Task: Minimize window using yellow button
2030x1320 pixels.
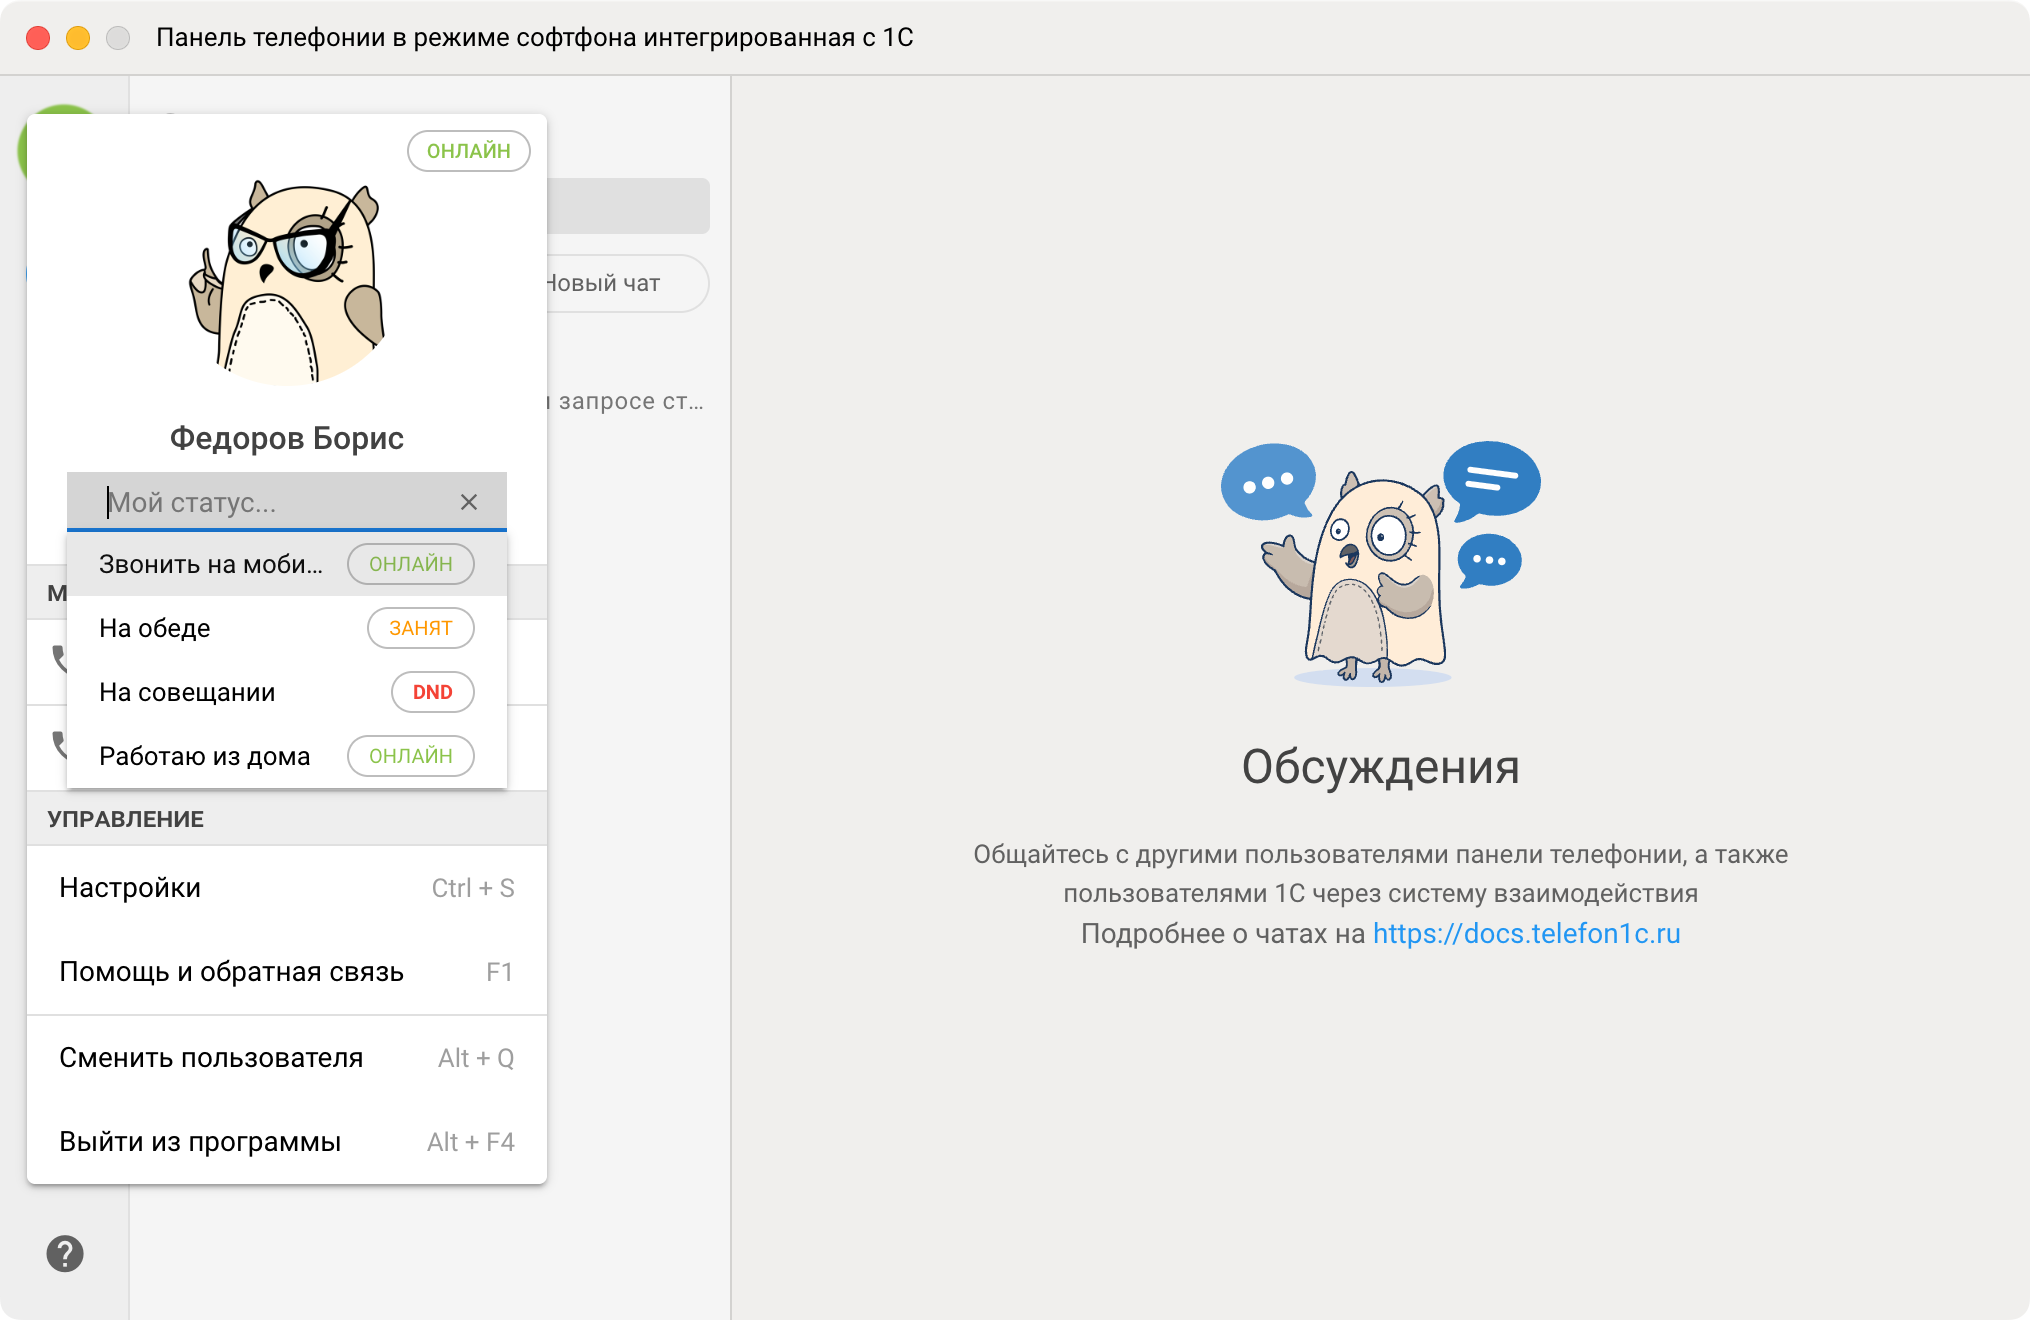Action: click(x=78, y=38)
